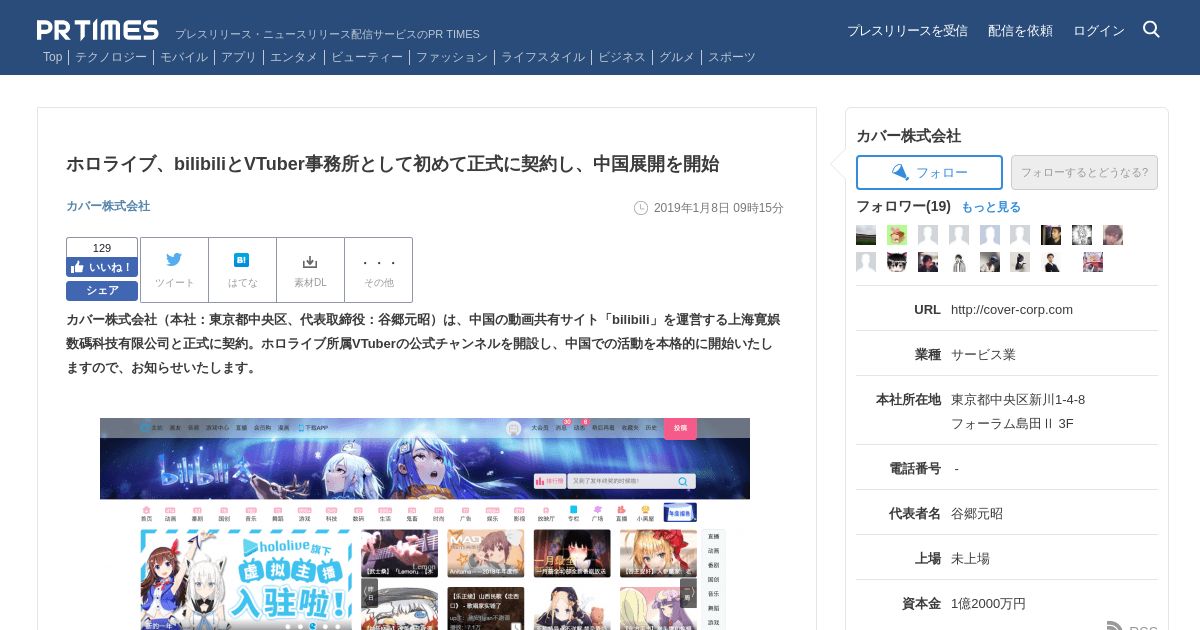Click the Facebook いいね! thumbs-up button

102,267
